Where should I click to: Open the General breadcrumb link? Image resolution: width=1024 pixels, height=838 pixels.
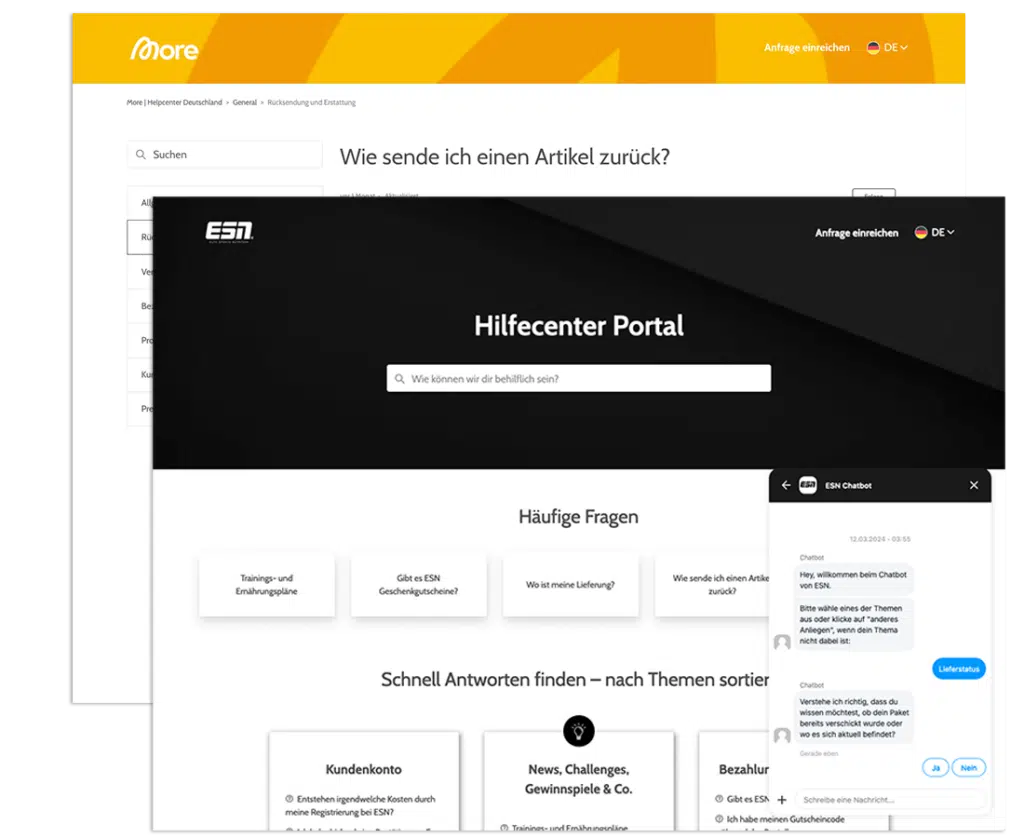244,103
